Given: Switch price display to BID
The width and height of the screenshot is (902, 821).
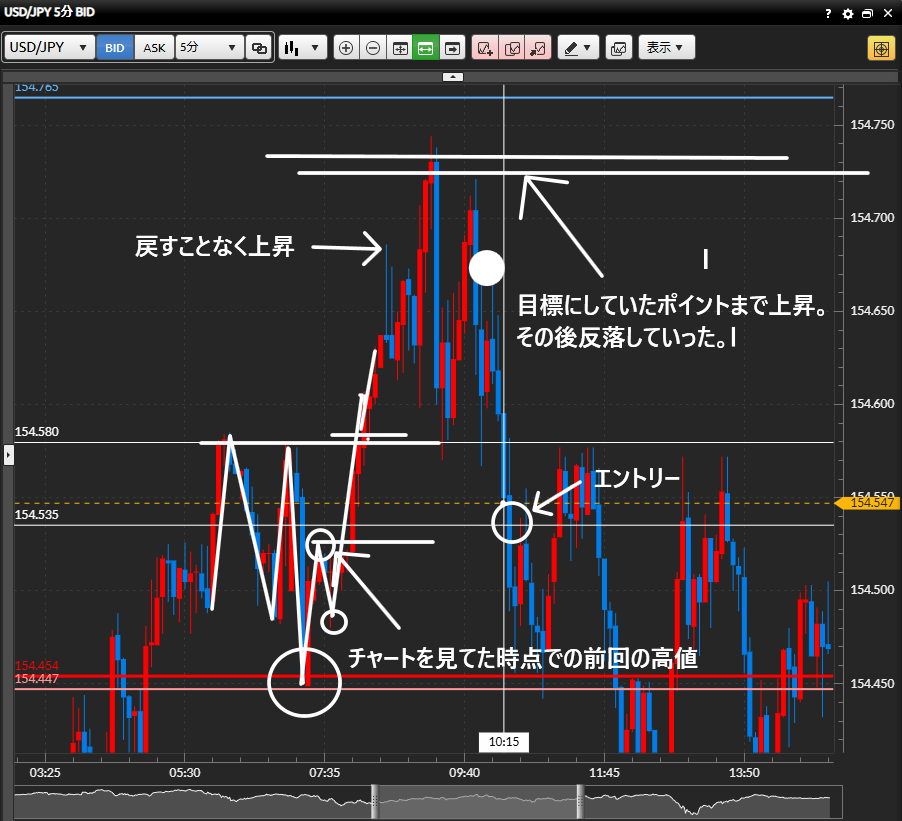Looking at the screenshot, I should tap(115, 48).
